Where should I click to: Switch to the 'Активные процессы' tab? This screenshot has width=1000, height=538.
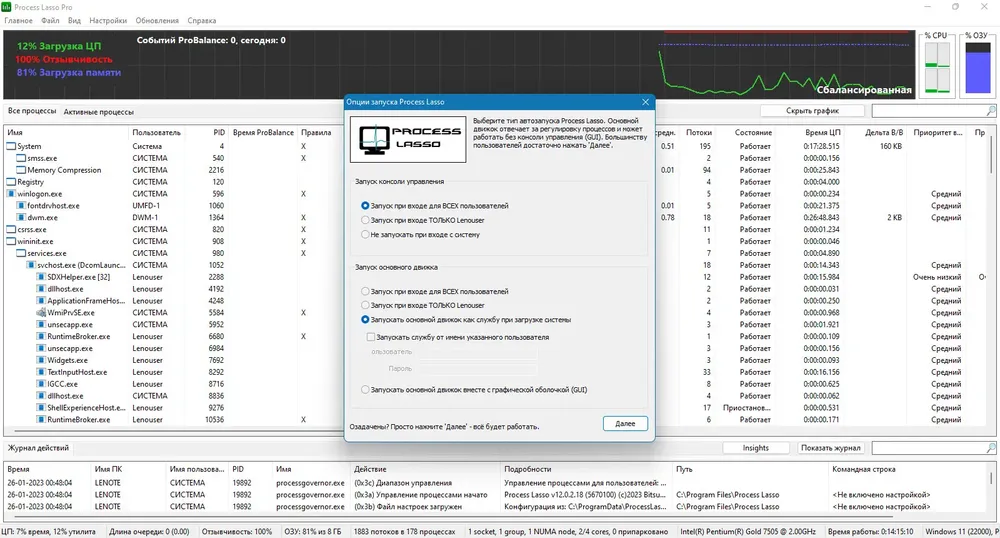98,112
